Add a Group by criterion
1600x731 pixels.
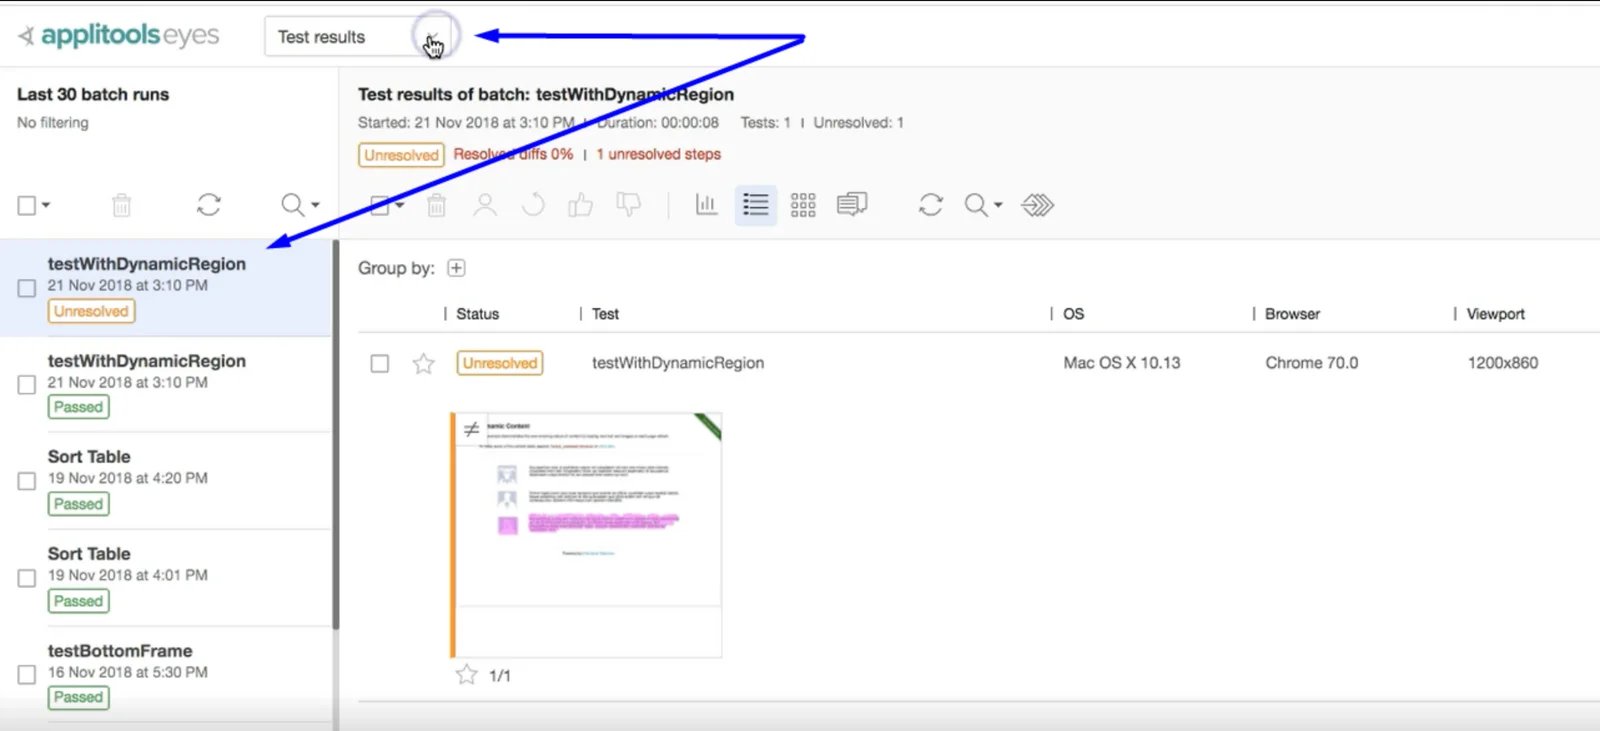[456, 268]
